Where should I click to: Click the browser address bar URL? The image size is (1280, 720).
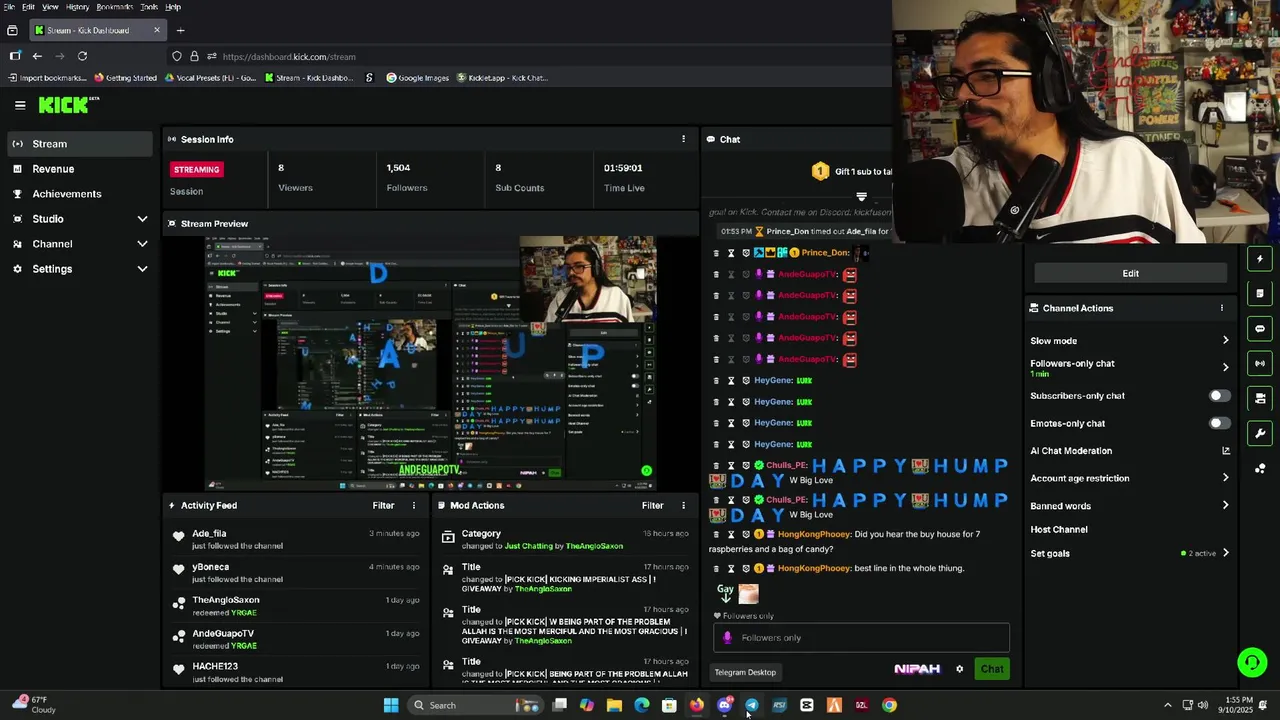(289, 57)
